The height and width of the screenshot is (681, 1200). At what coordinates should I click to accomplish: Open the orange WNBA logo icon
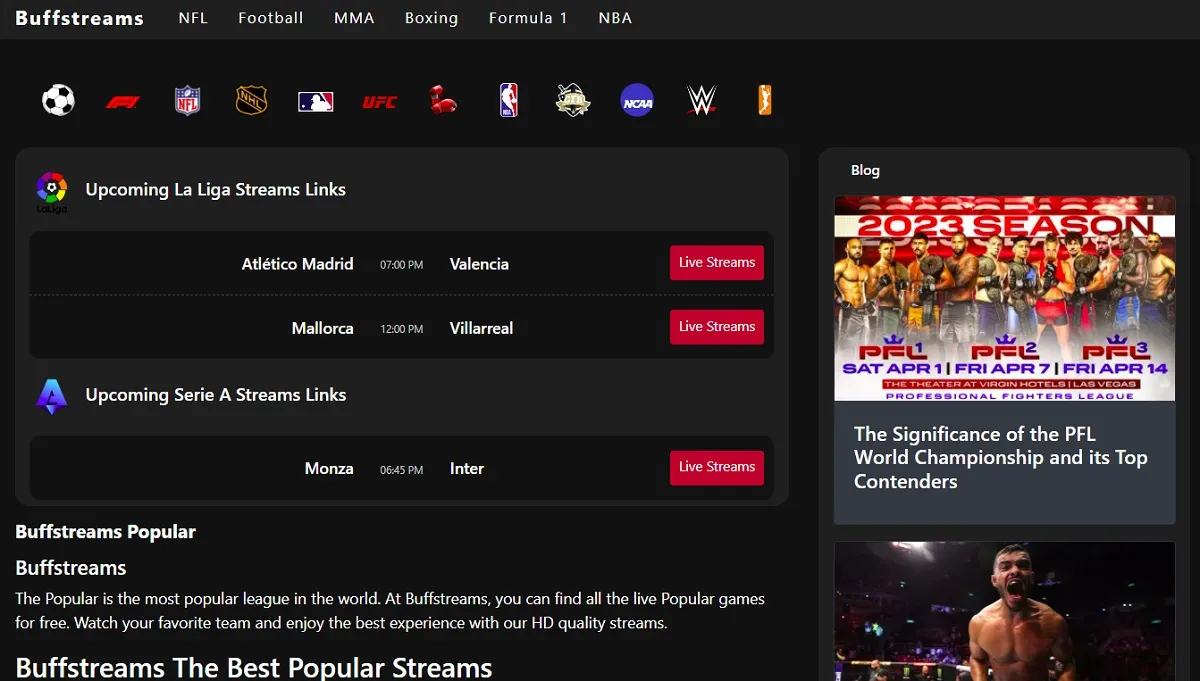click(x=765, y=100)
